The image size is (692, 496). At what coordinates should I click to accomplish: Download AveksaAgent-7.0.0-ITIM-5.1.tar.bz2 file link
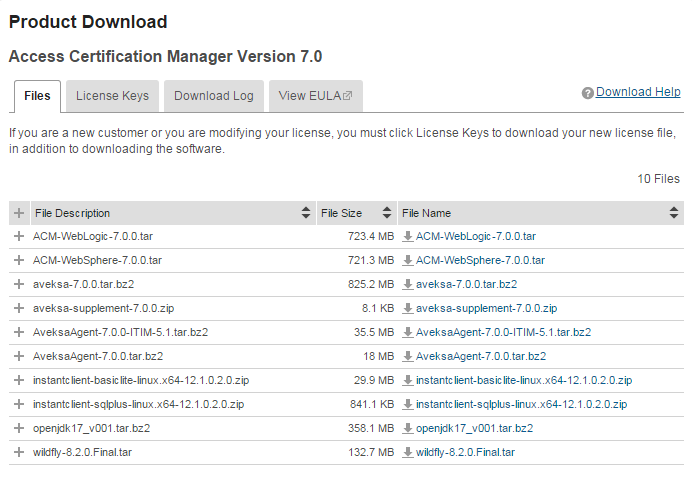click(504, 332)
